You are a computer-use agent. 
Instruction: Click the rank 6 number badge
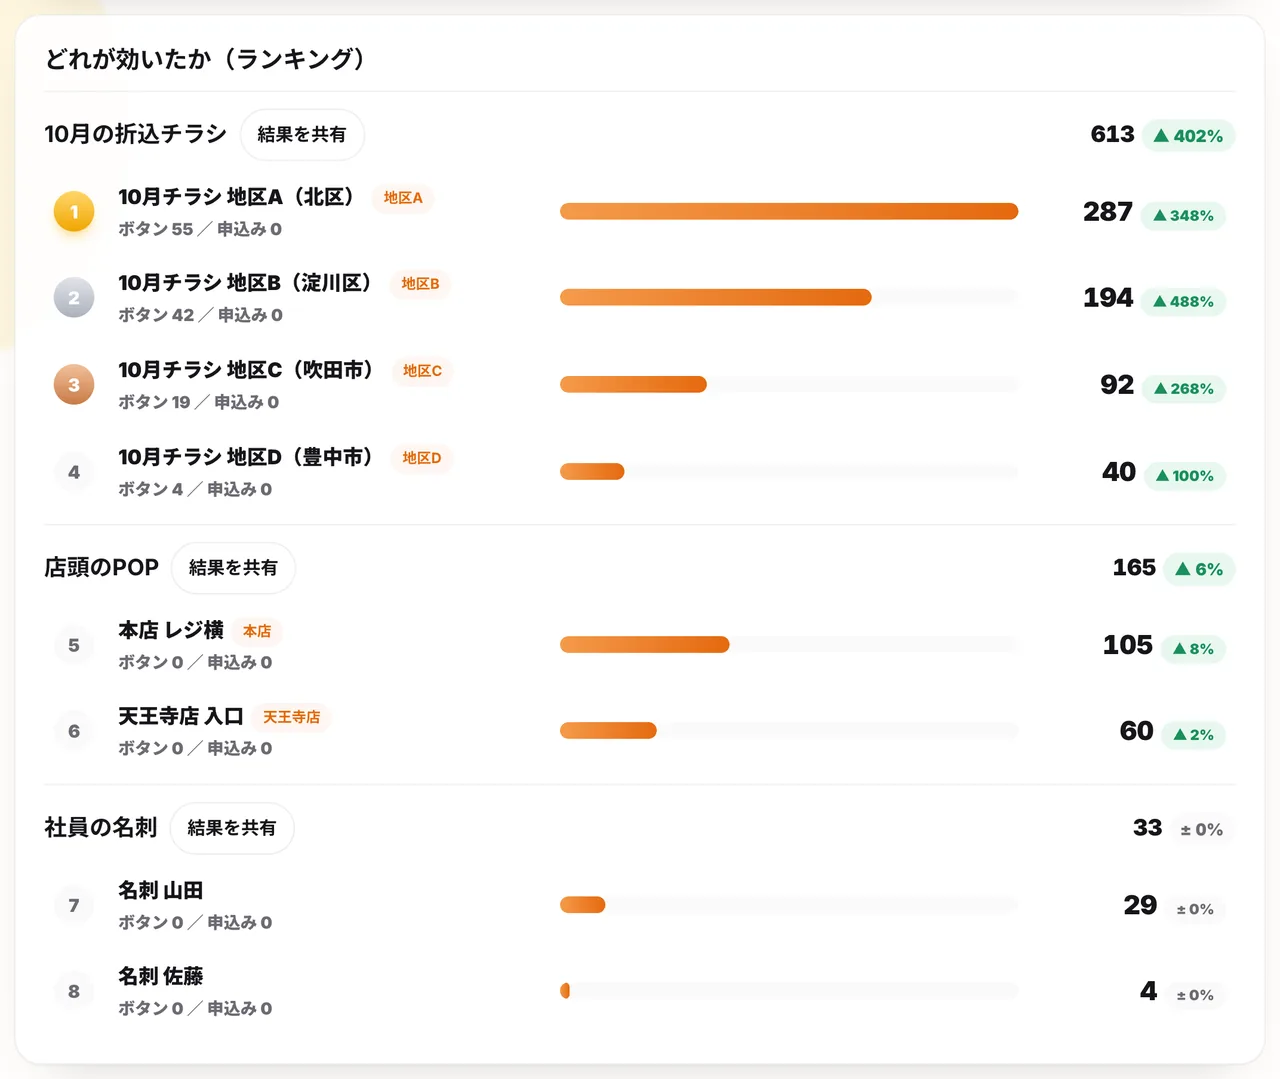pos(74,731)
